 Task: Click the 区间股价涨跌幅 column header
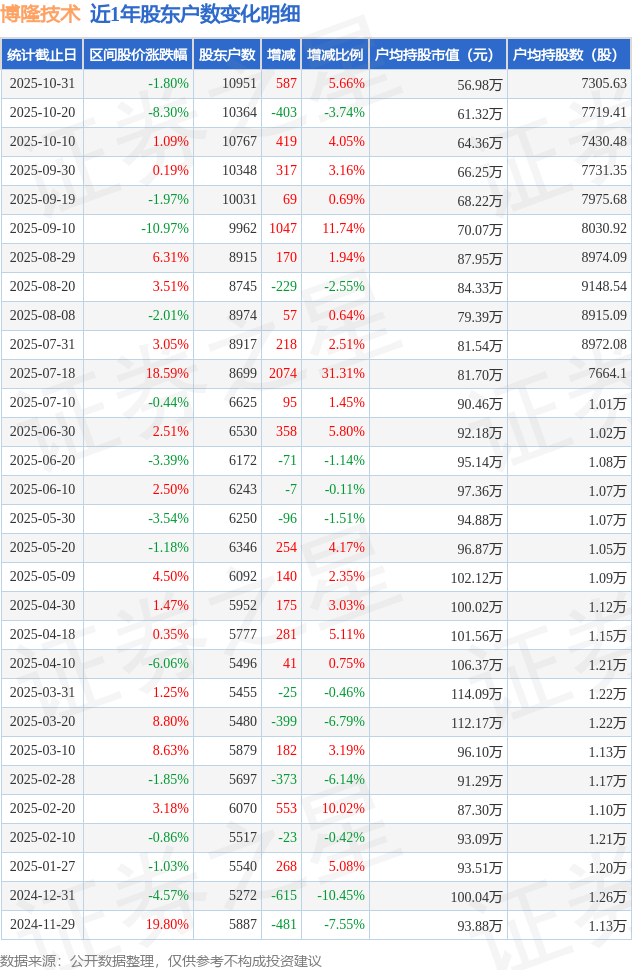pos(138,55)
